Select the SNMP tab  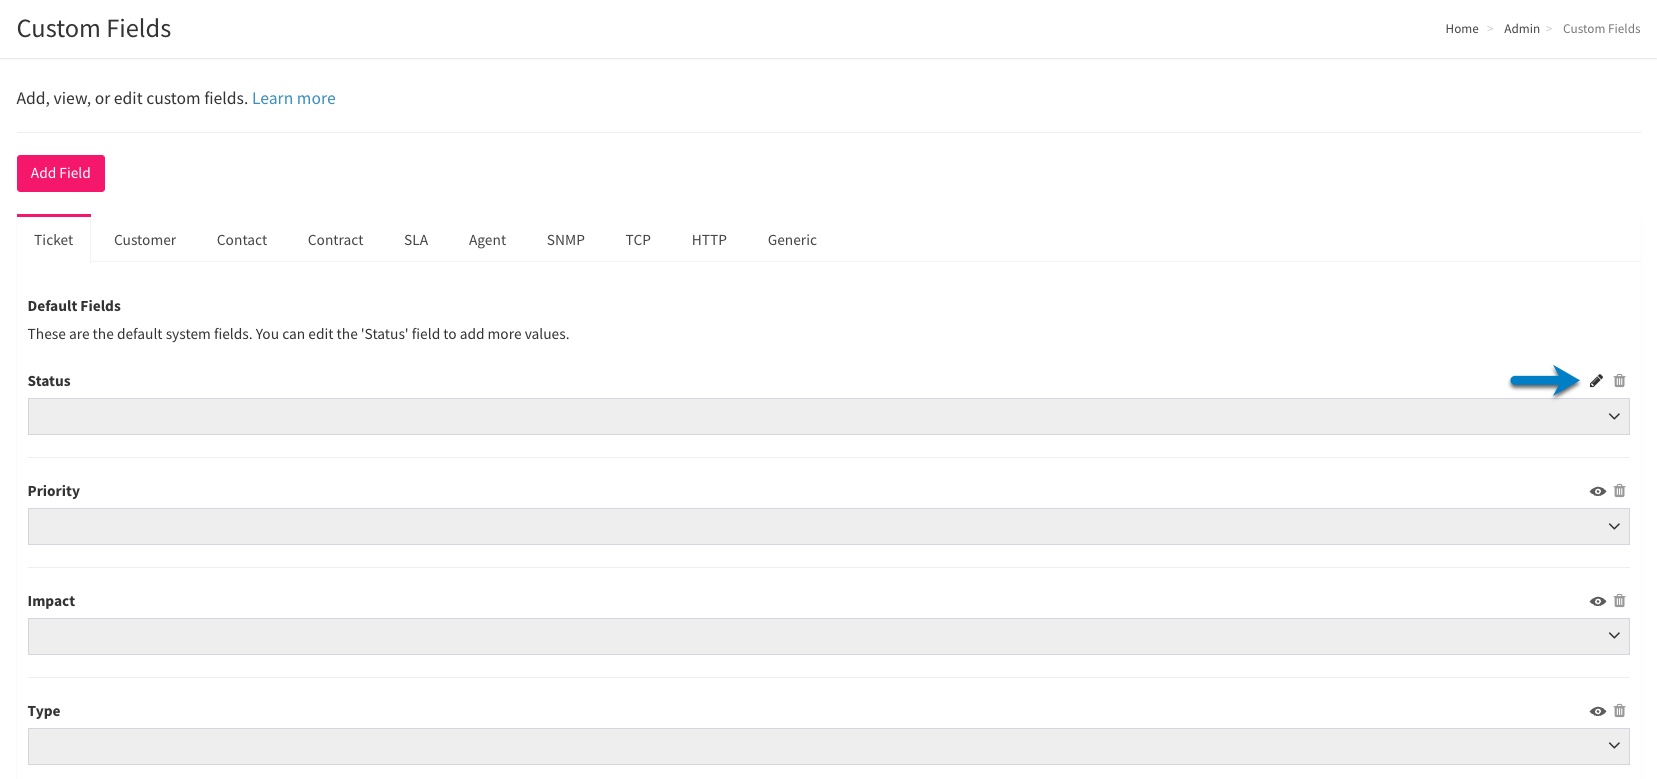point(565,240)
